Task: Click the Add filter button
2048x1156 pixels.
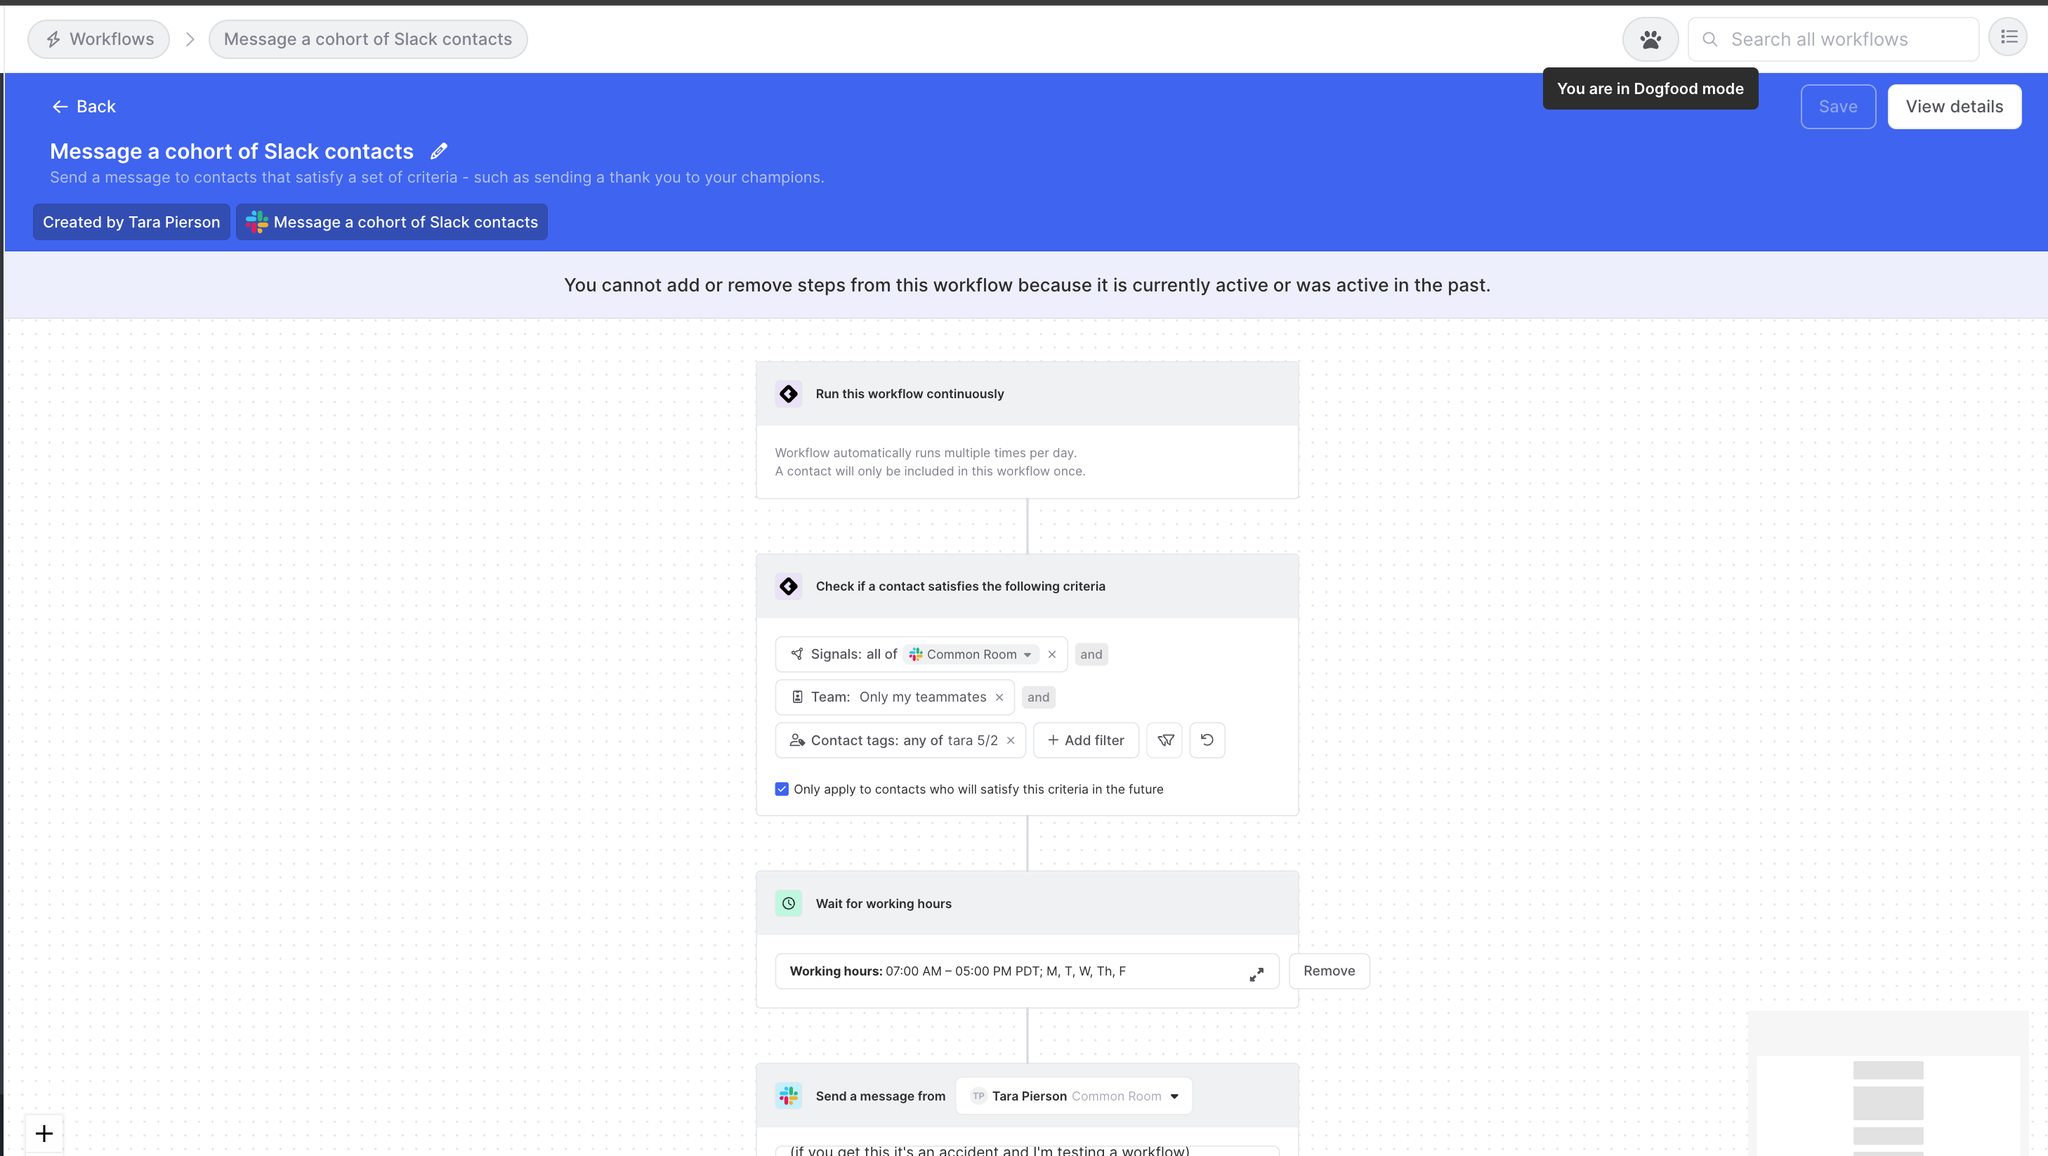Action: coord(1086,740)
